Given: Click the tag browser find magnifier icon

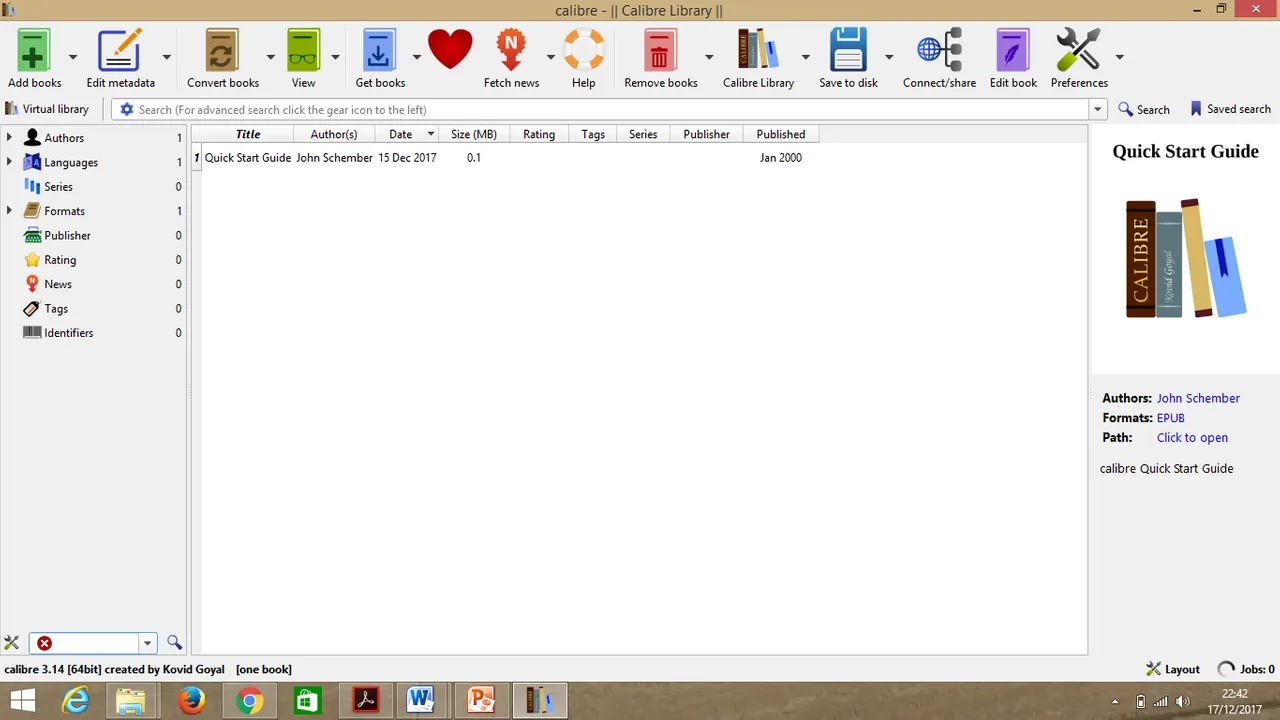Looking at the screenshot, I should click(174, 643).
